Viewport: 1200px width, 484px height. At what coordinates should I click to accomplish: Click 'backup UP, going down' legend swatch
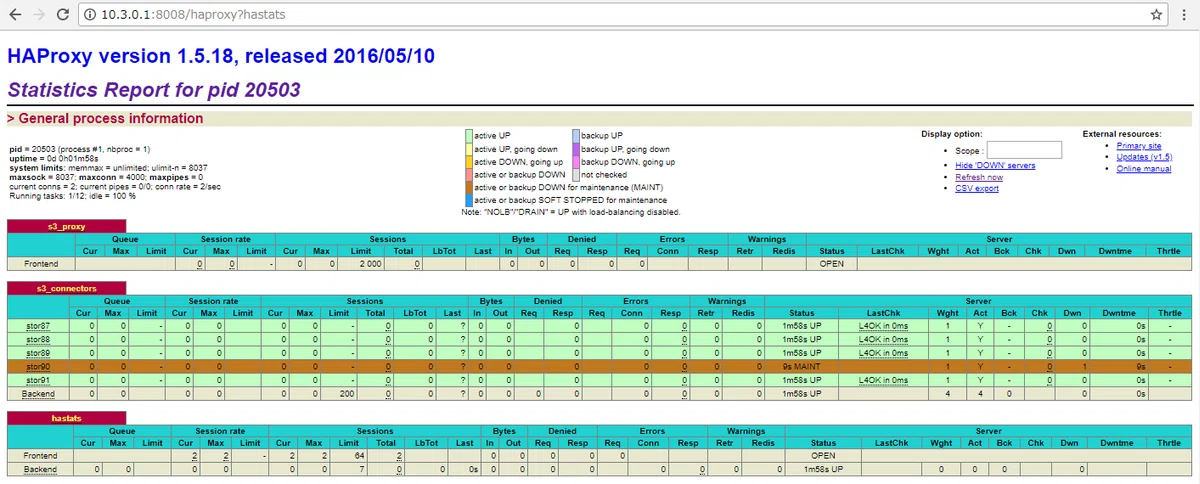point(576,148)
